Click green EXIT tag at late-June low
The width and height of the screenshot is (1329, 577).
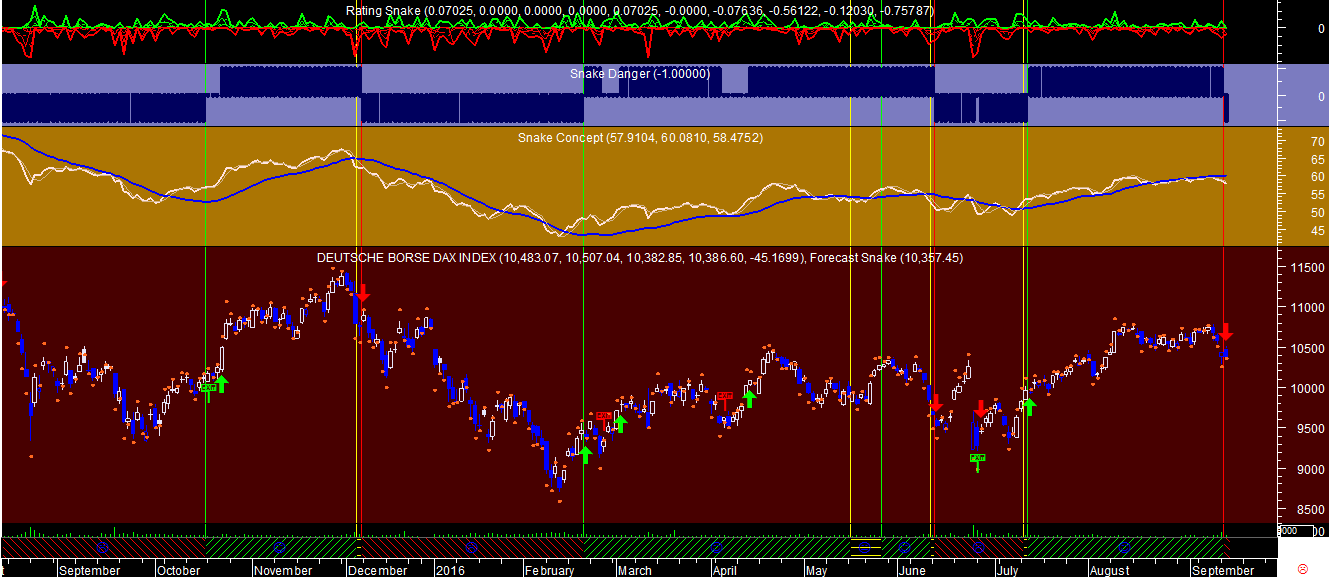(977, 458)
